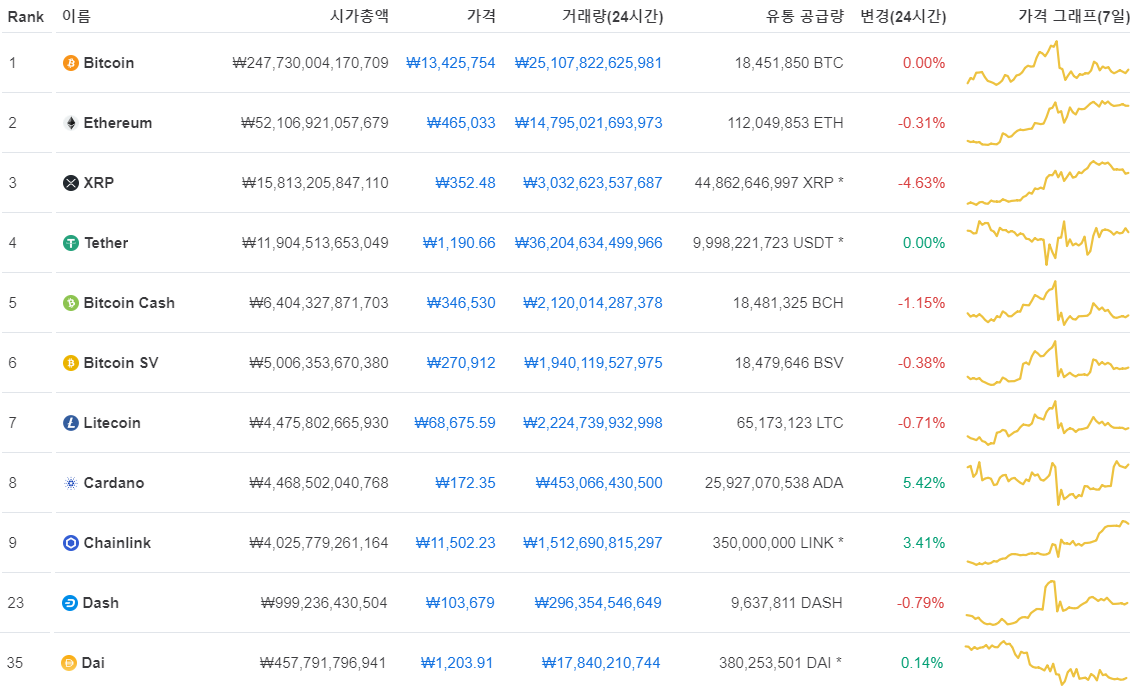Open the Cardano 7-day price graph
The height and width of the screenshot is (693, 1132).
coord(1048,482)
